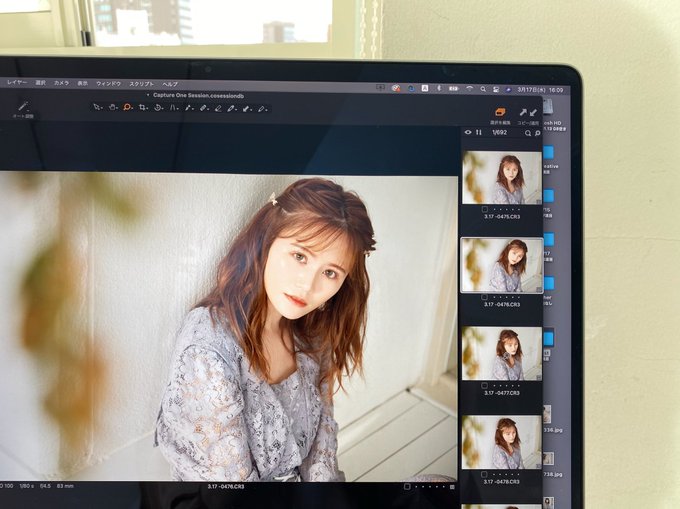Select the Macintosh HD desktop drive icon

[x=548, y=108]
